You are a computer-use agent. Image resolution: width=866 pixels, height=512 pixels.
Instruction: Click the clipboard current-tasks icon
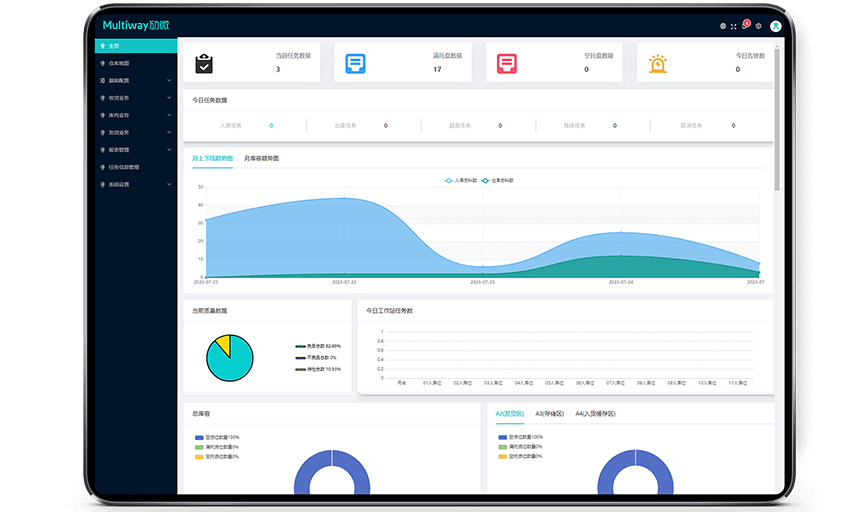pyautogui.click(x=204, y=63)
